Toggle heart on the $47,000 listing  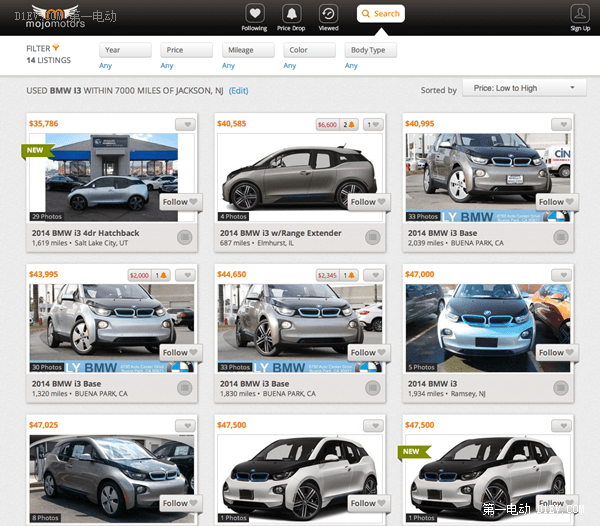pyautogui.click(x=561, y=275)
